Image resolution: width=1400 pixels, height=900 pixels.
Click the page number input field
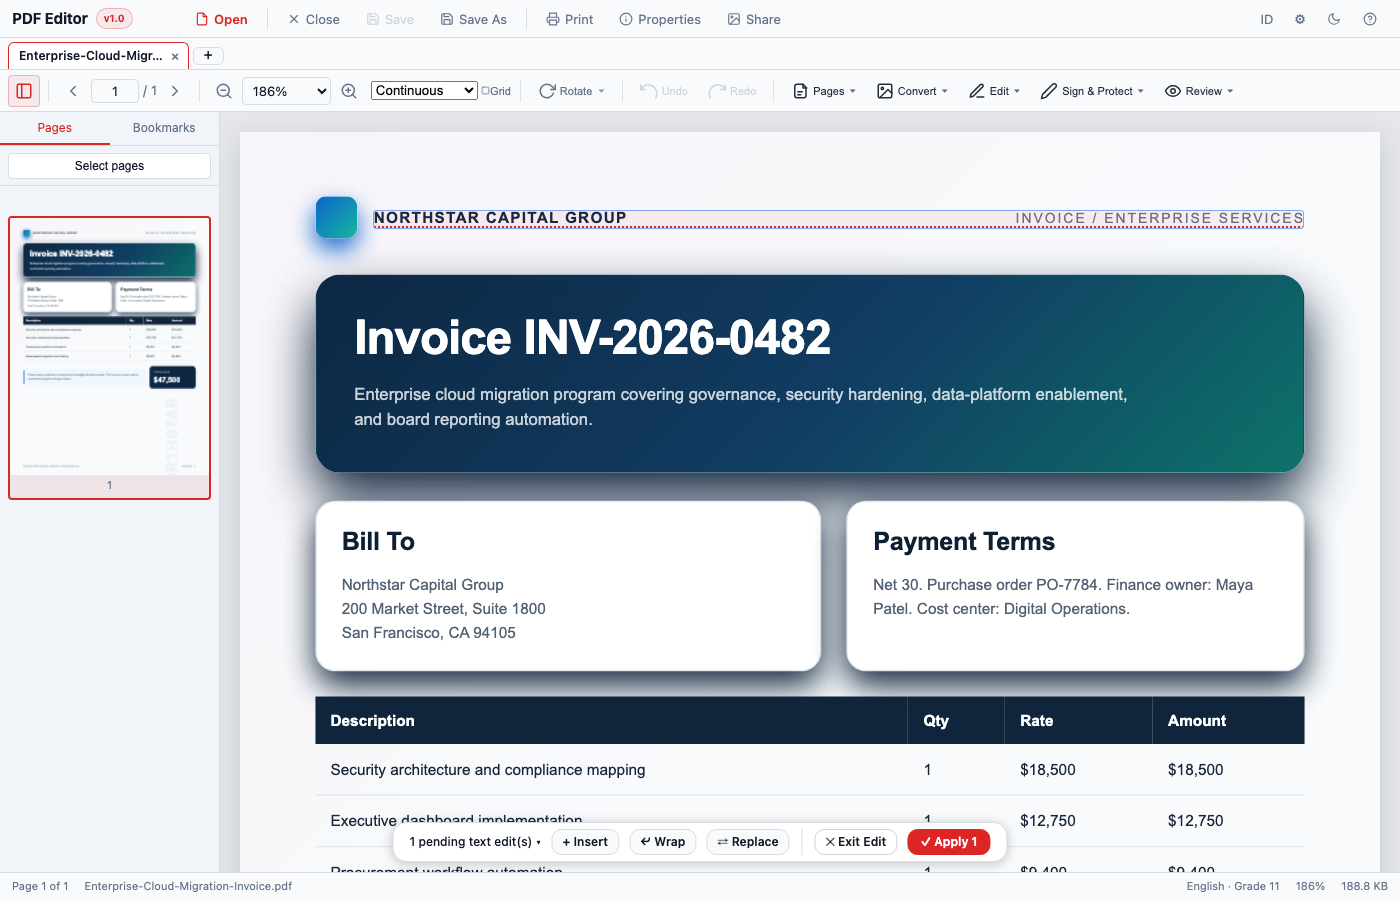115,91
